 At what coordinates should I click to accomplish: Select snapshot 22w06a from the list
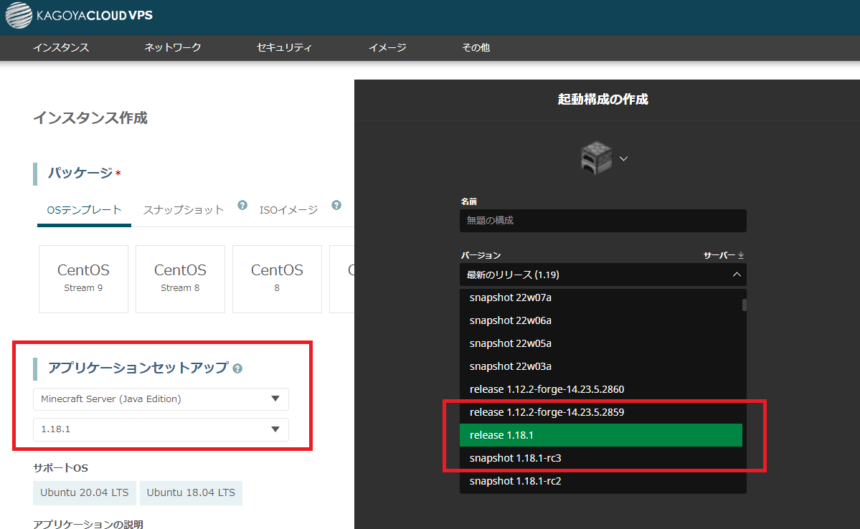601,321
